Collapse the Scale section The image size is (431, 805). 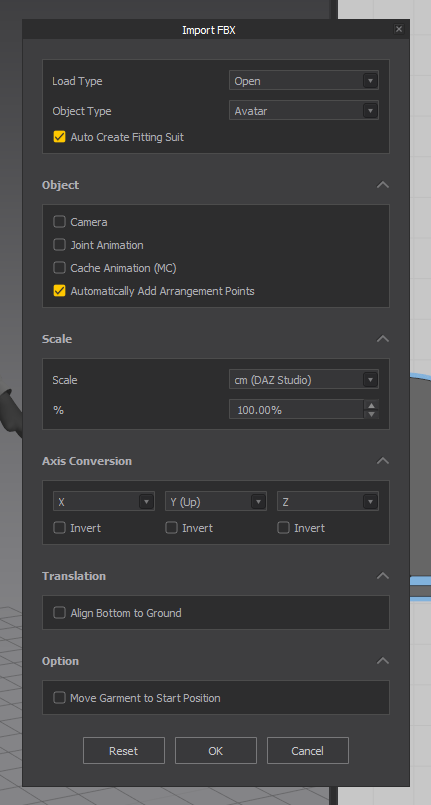click(x=383, y=339)
